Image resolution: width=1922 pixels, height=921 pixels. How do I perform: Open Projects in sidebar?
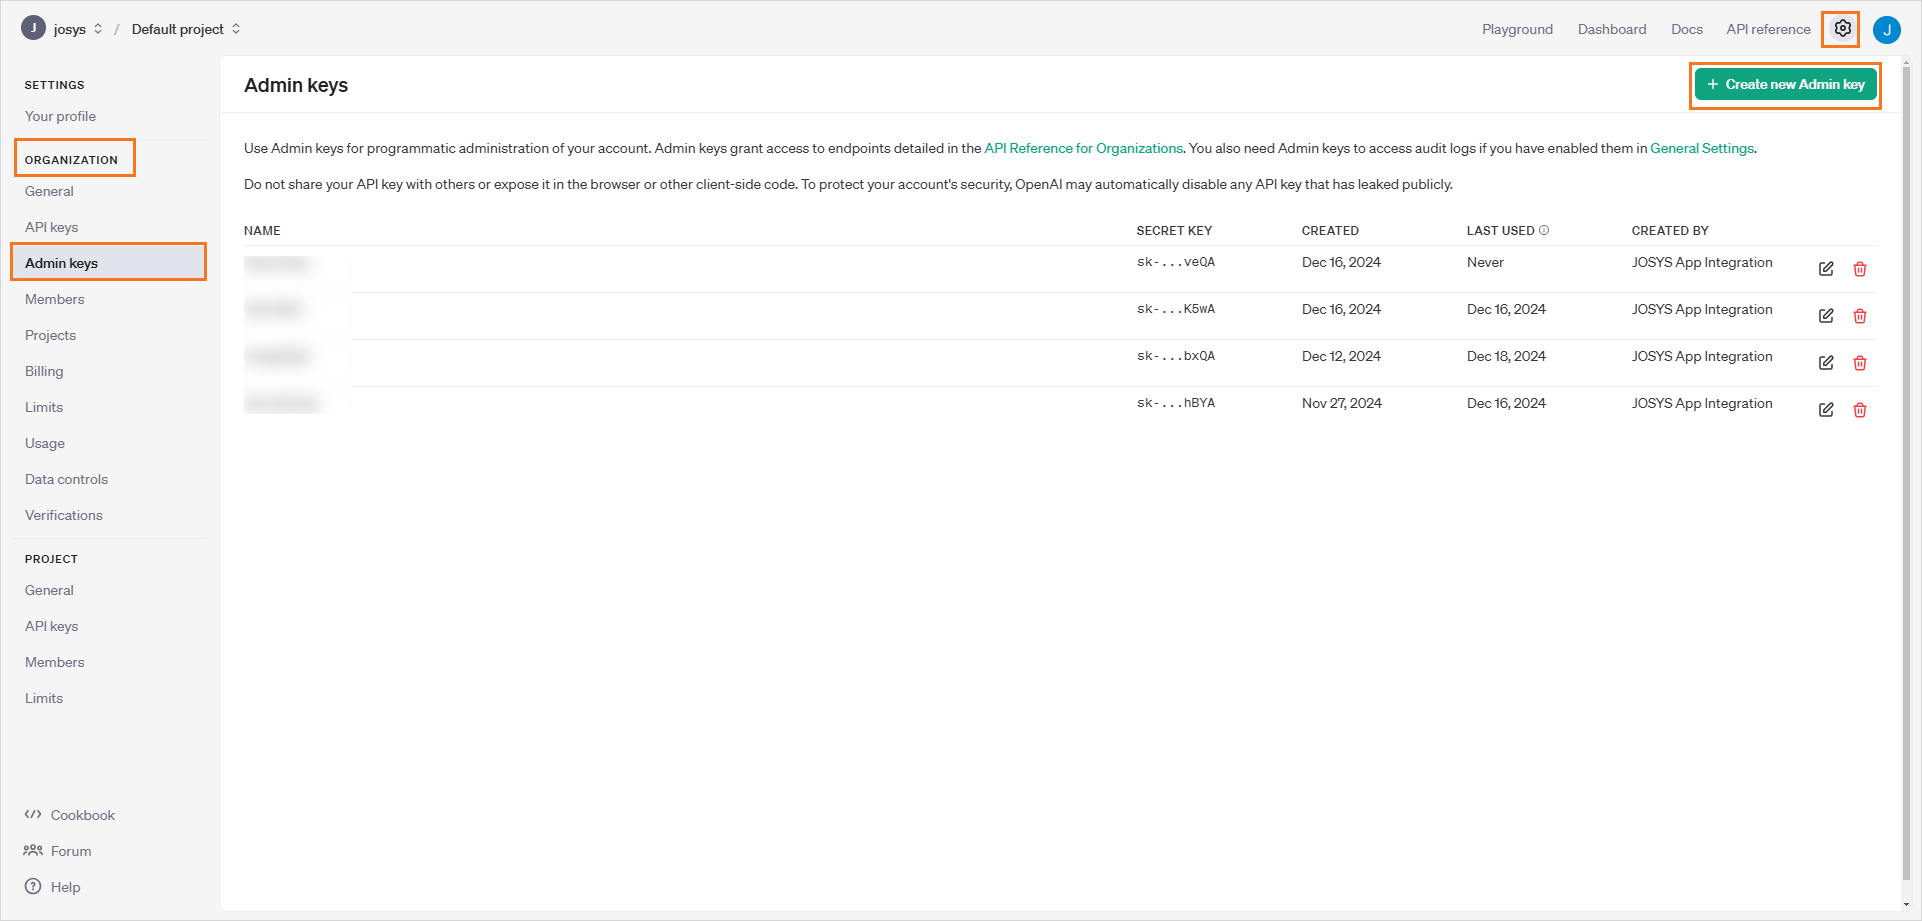50,335
